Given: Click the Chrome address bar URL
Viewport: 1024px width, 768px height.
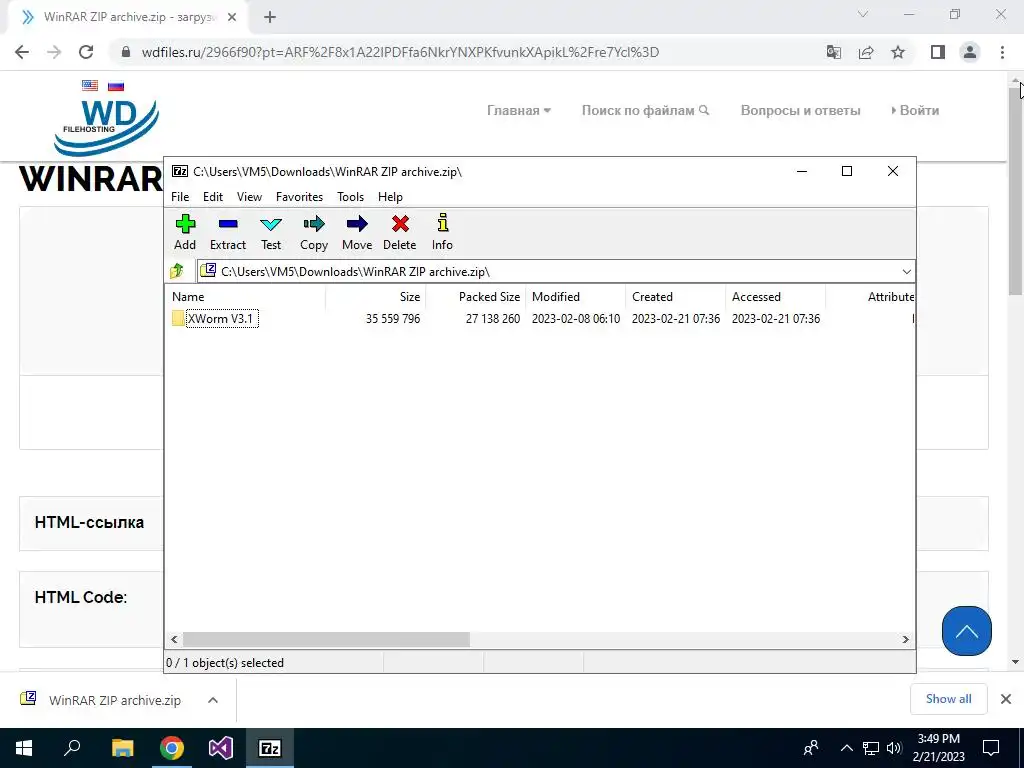Looking at the screenshot, I should 400,52.
